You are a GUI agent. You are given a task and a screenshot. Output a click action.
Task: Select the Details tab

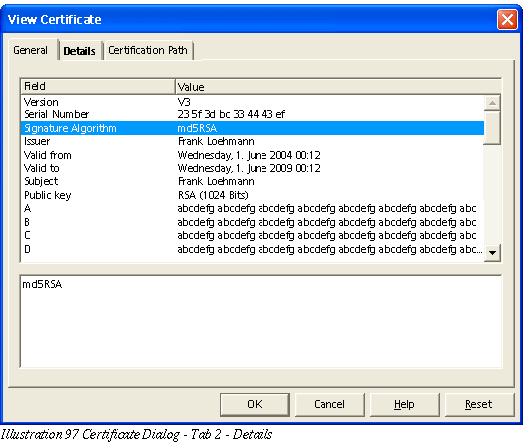coord(80,51)
